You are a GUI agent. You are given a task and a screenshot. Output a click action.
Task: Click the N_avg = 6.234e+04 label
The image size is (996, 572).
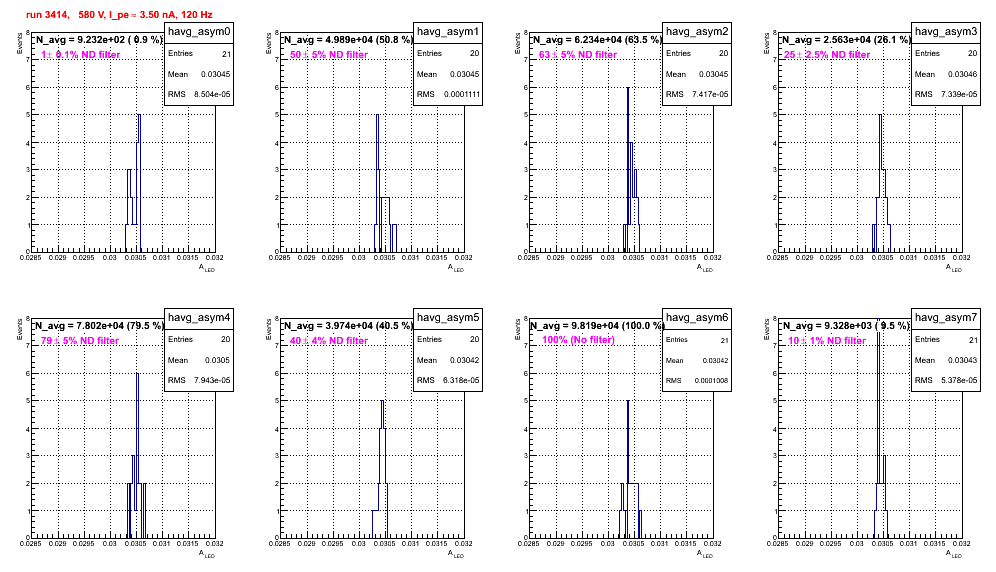[x=597, y=40]
